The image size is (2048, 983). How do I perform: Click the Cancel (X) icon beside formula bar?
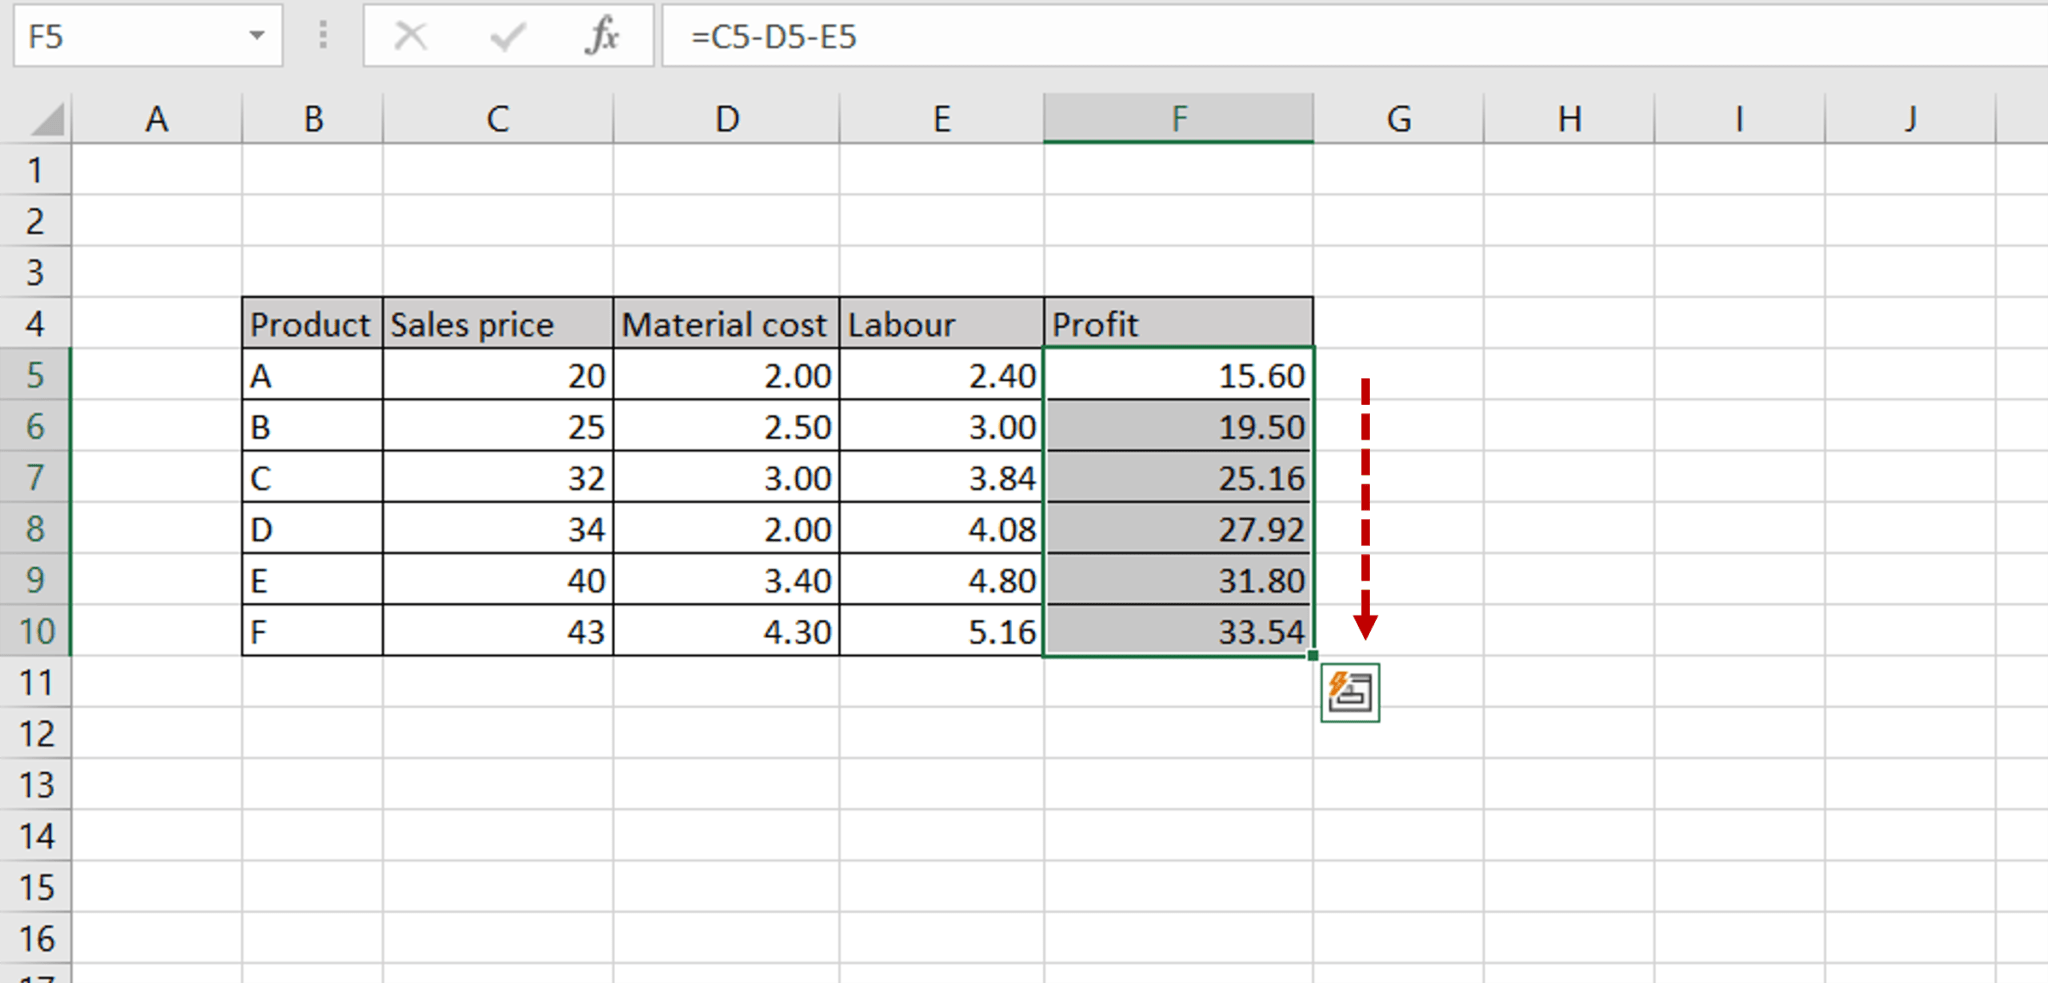409,37
